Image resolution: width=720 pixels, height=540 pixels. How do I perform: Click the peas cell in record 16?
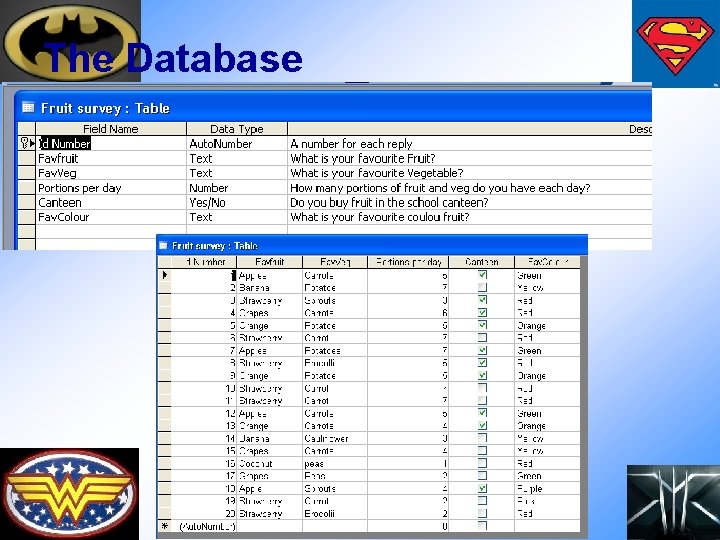click(x=335, y=464)
